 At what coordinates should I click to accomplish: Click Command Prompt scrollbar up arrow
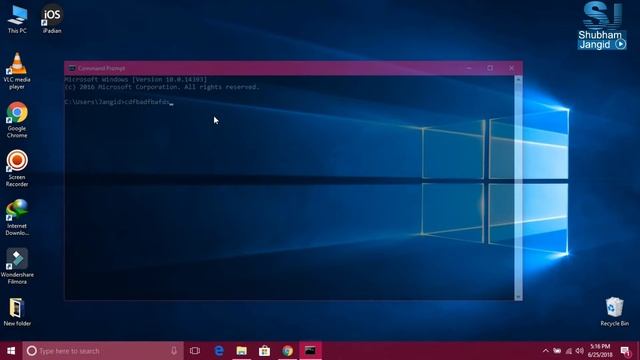pos(518,80)
